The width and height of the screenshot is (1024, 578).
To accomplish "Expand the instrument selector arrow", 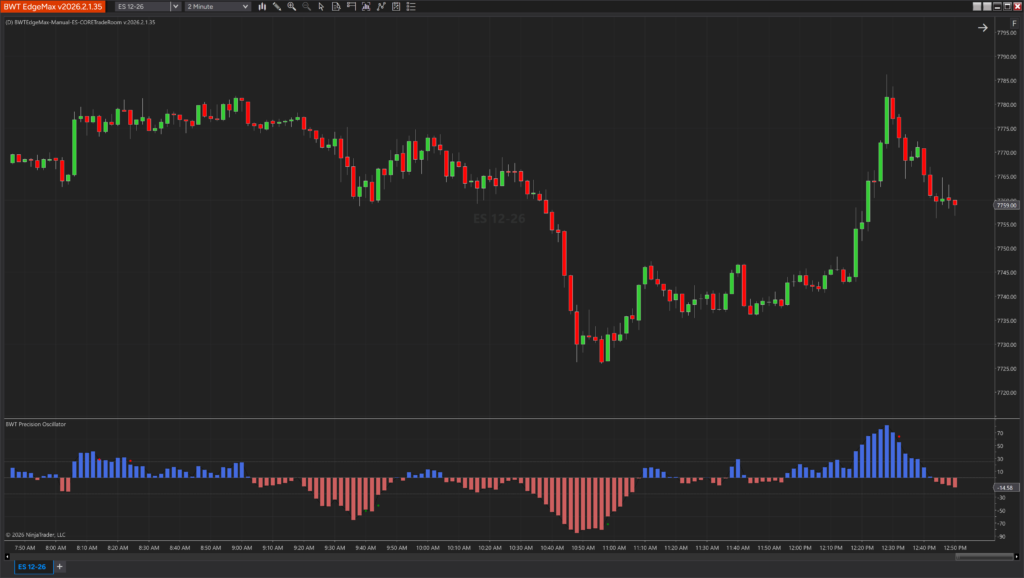I will pyautogui.click(x=175, y=7).
